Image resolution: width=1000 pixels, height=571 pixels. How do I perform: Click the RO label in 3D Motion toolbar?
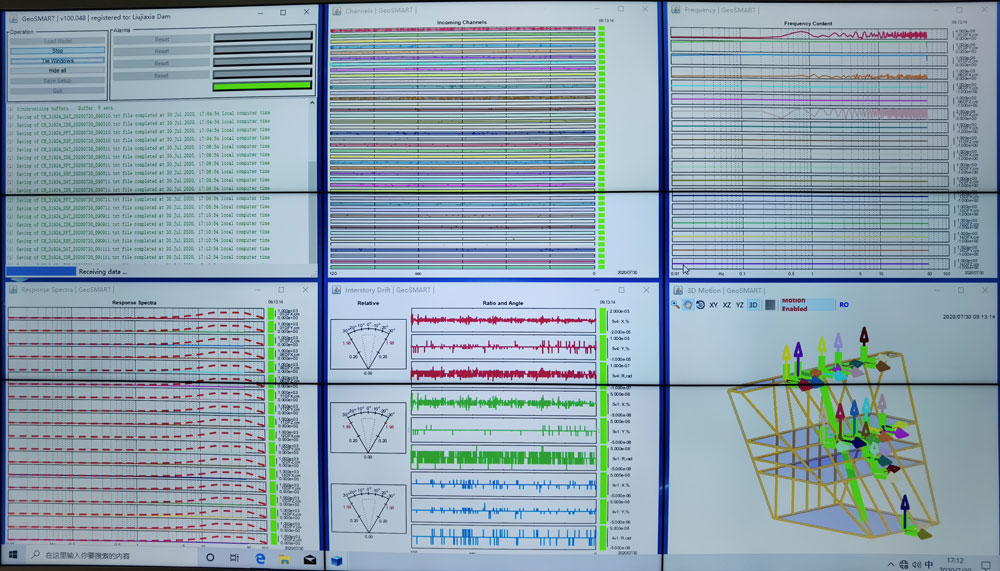[x=844, y=304]
